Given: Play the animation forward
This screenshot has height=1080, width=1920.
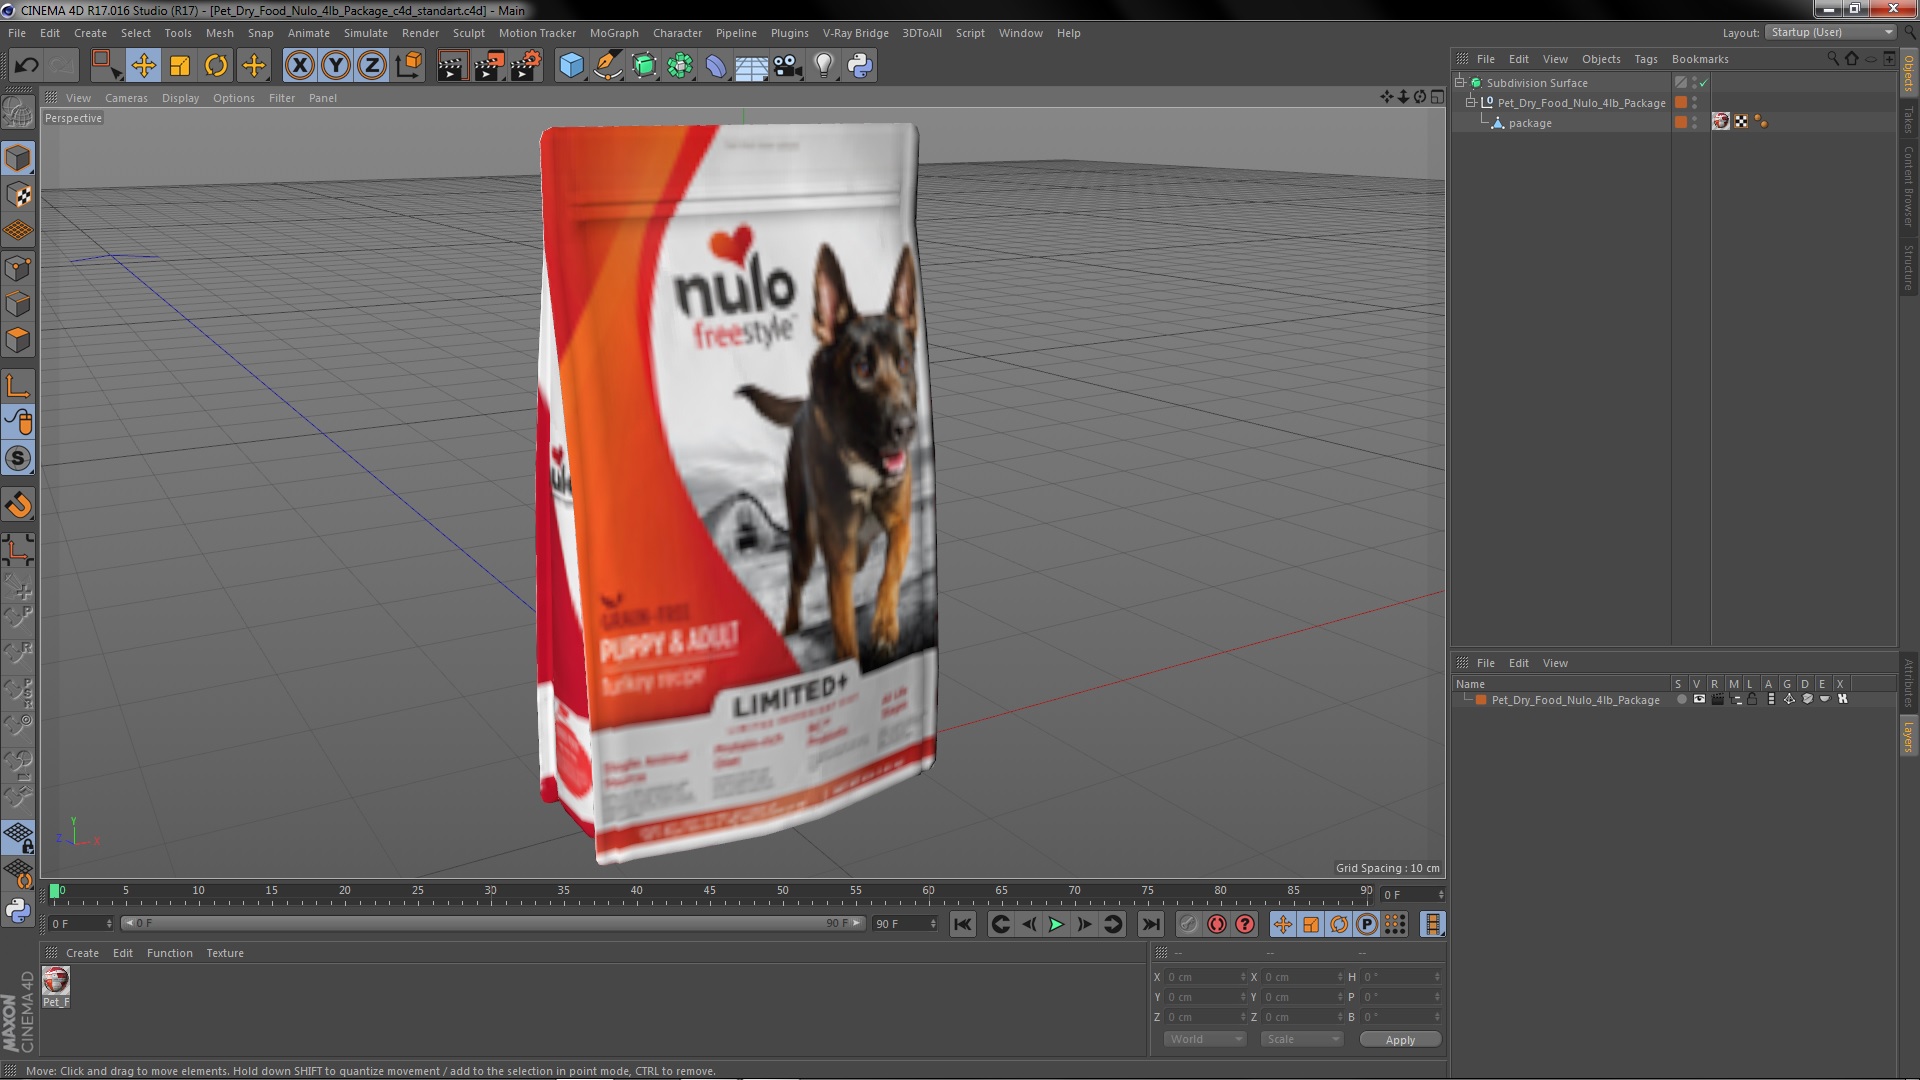Looking at the screenshot, I should point(1056,924).
